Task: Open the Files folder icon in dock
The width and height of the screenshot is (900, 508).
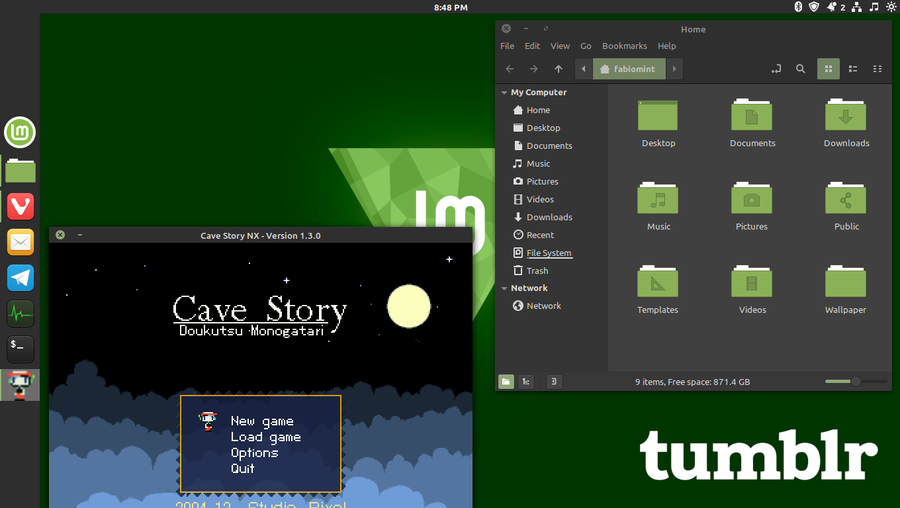Action: (x=20, y=170)
